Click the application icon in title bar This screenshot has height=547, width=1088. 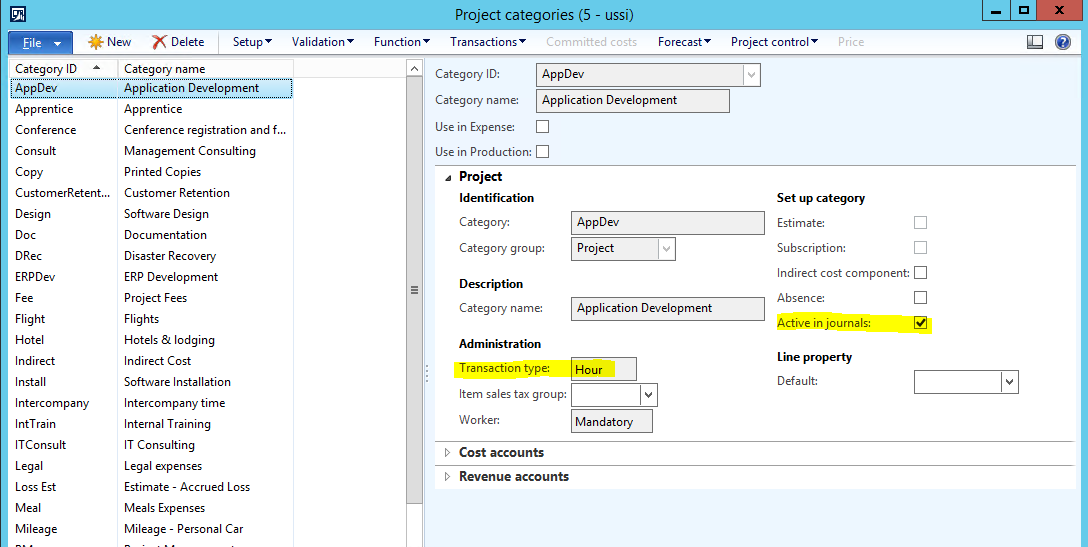point(17,13)
